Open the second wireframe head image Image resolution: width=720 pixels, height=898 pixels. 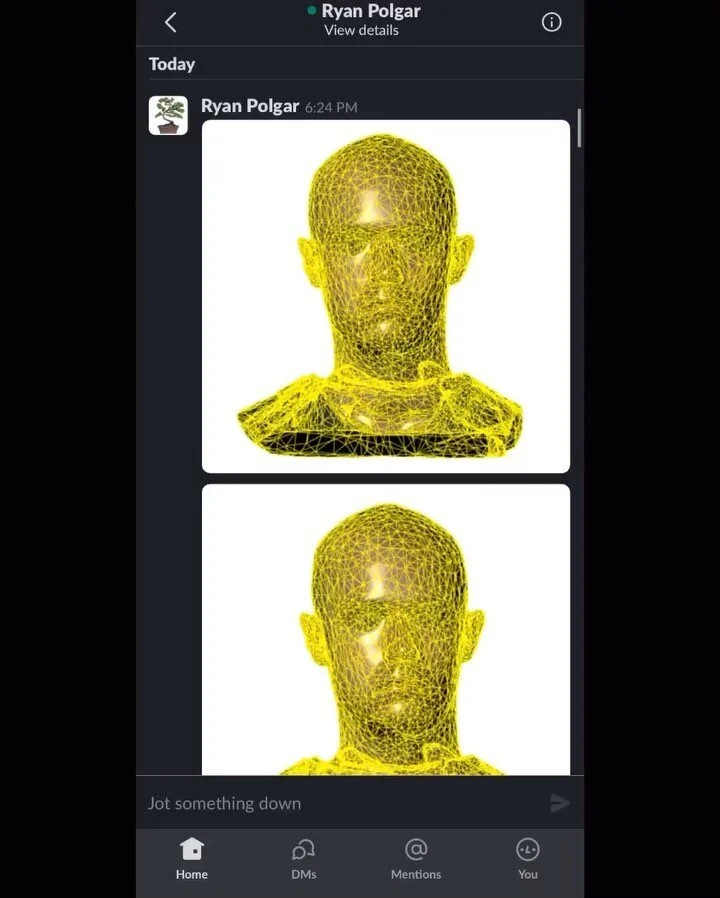386,629
